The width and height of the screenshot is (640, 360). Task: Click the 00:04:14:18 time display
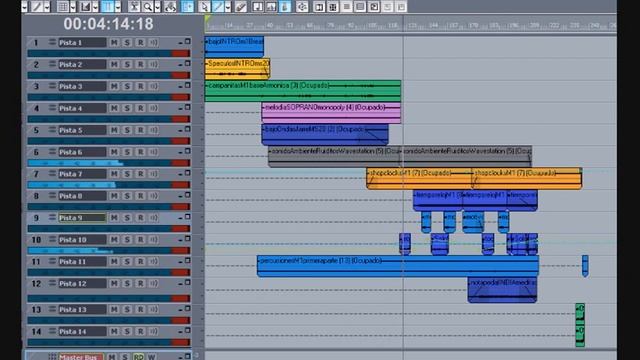point(108,24)
